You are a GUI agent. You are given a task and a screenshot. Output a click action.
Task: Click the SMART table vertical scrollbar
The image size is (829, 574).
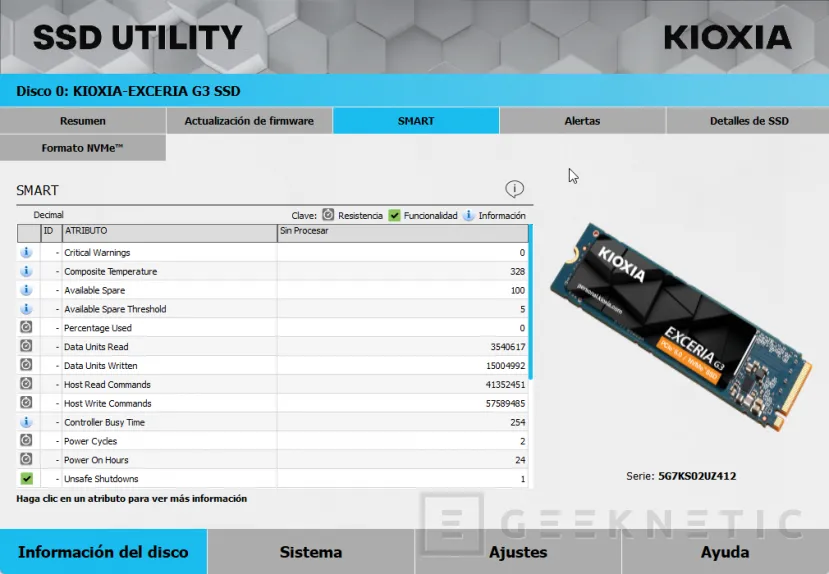[530, 302]
